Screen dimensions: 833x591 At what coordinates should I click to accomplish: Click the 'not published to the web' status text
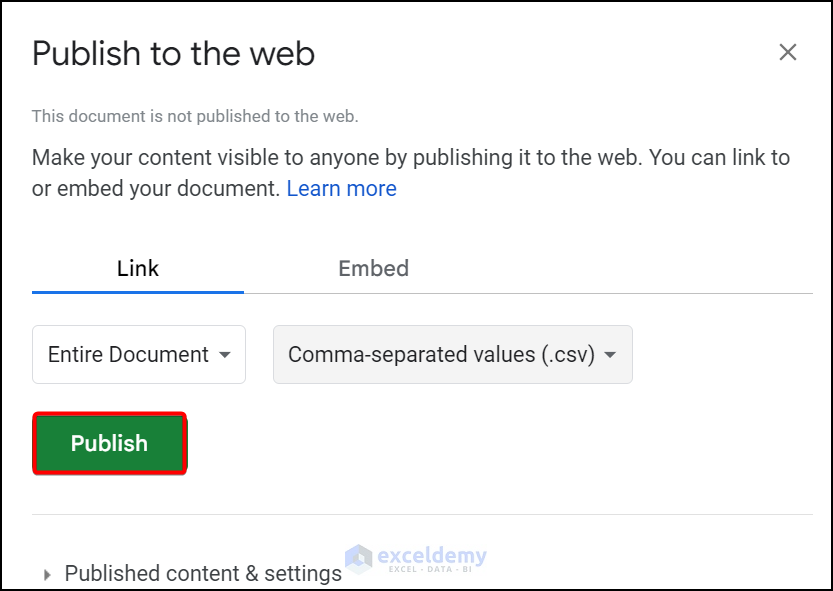click(x=194, y=116)
